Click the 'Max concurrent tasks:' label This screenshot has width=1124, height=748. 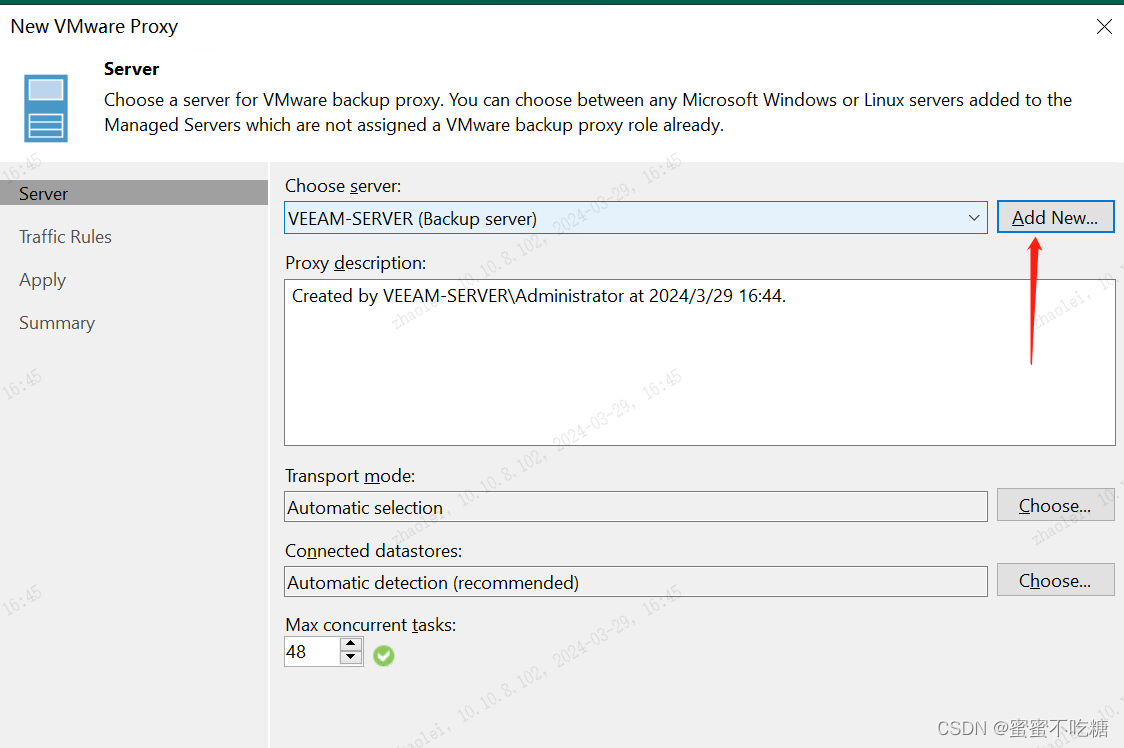point(371,625)
